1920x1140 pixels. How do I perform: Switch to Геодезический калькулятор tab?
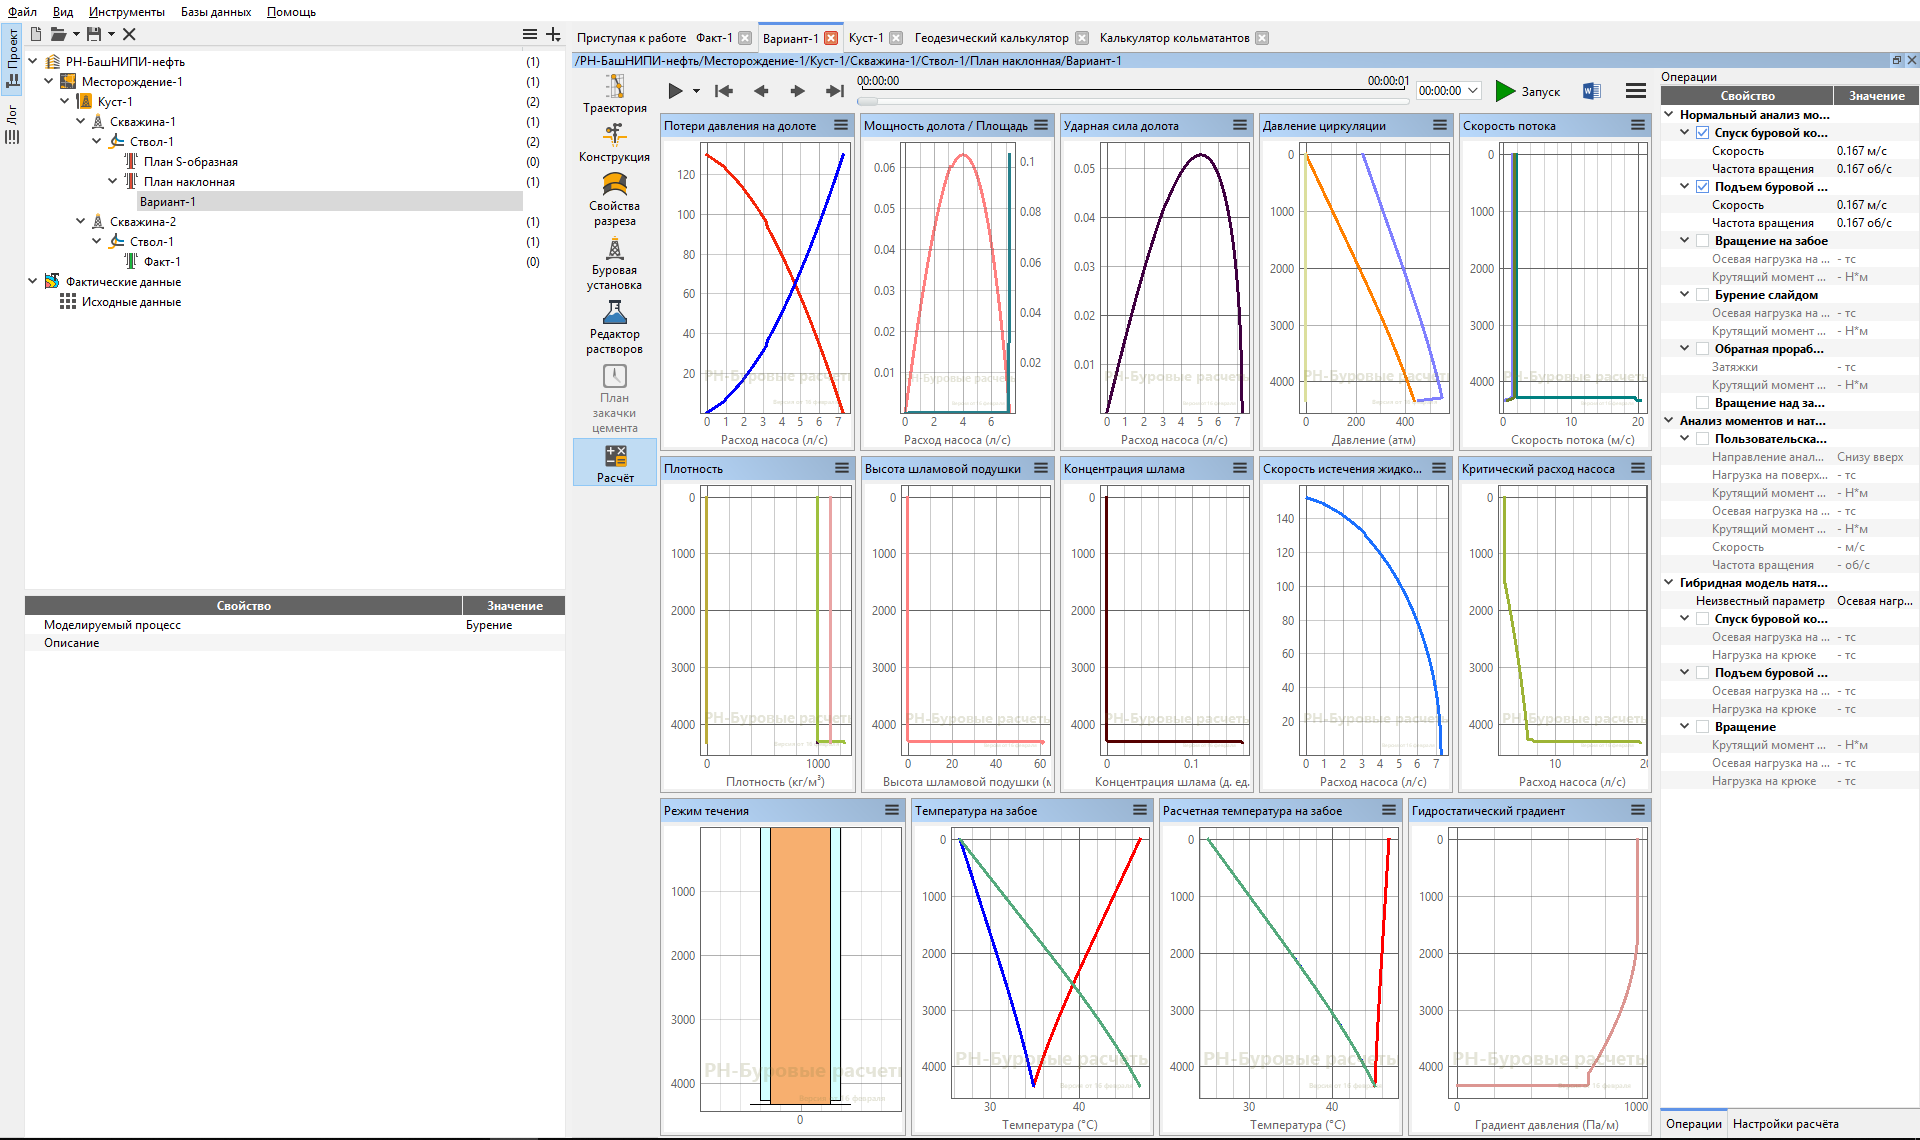coord(991,38)
